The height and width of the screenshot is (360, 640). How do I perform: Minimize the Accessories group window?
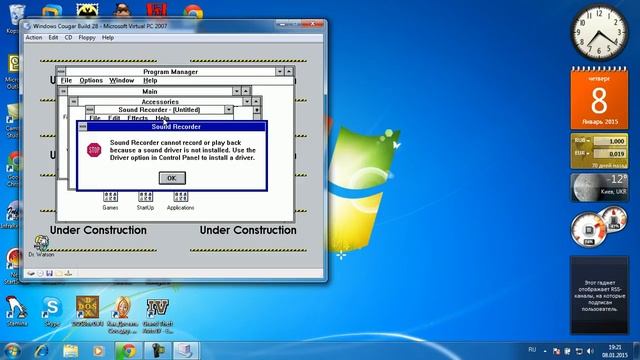point(247,101)
